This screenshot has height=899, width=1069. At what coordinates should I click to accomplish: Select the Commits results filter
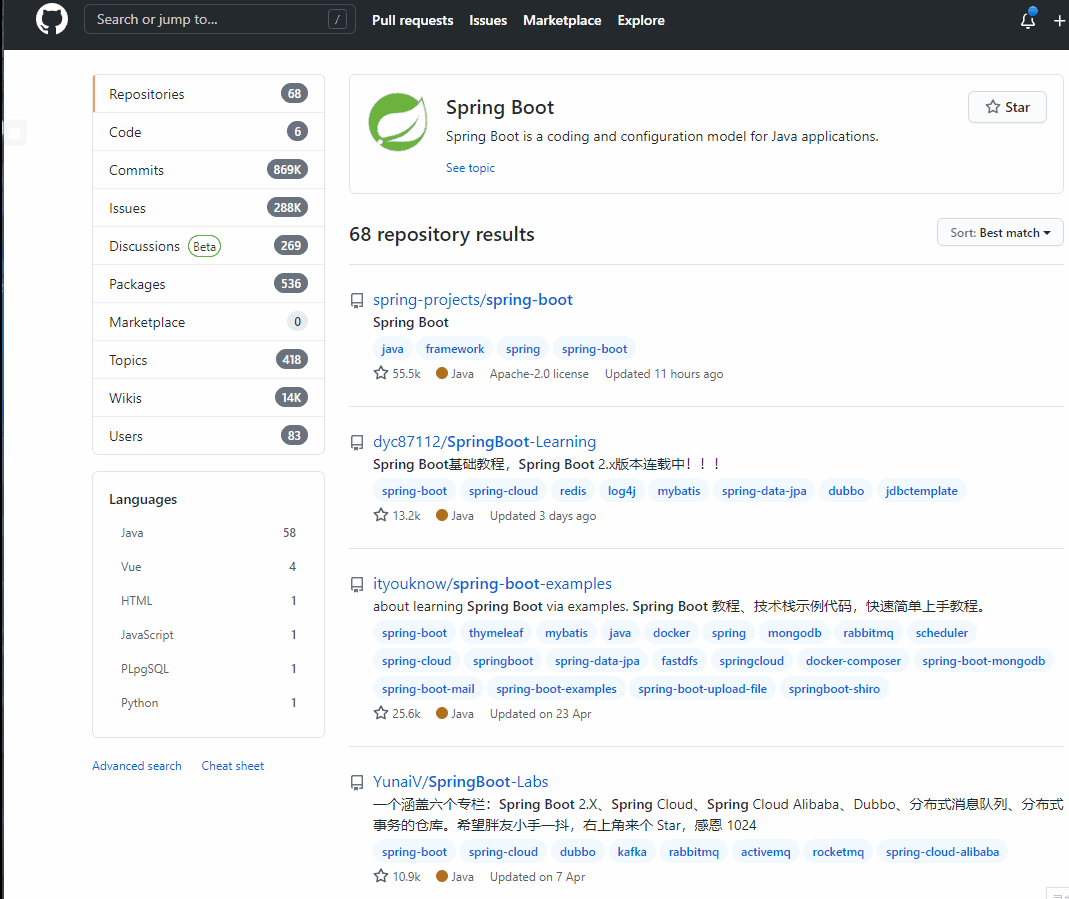tap(209, 170)
